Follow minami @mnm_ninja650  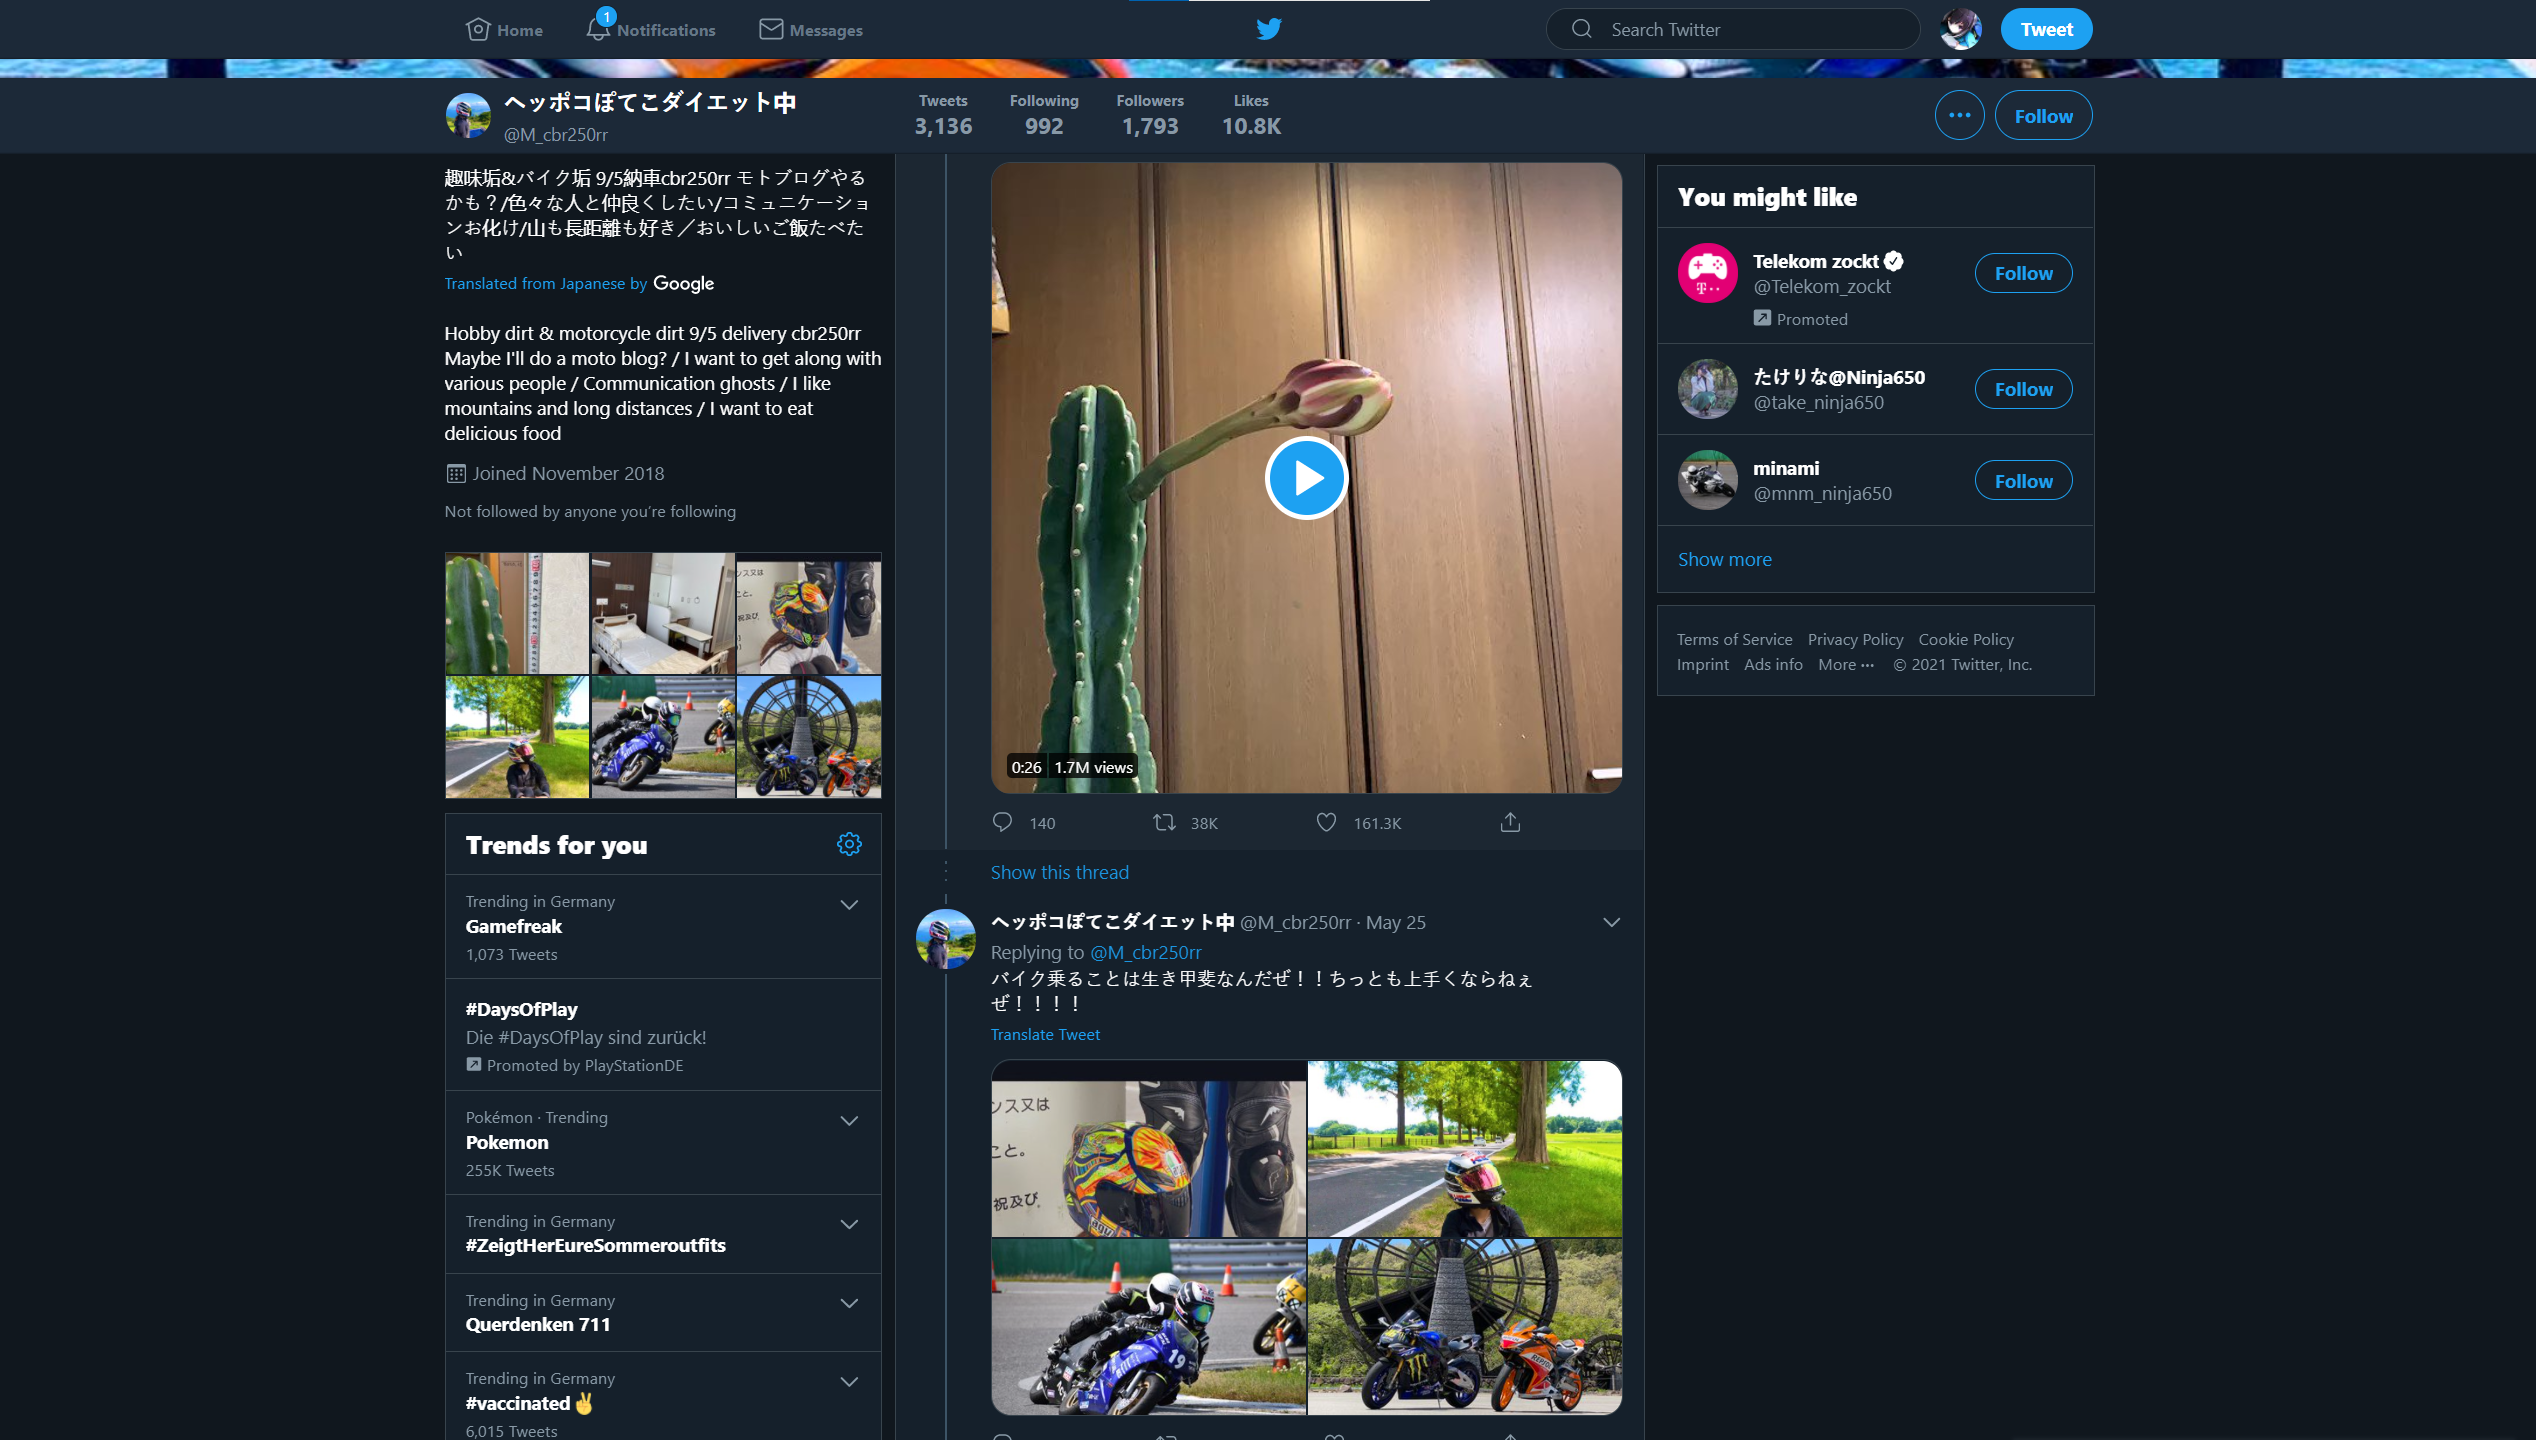(x=2023, y=481)
